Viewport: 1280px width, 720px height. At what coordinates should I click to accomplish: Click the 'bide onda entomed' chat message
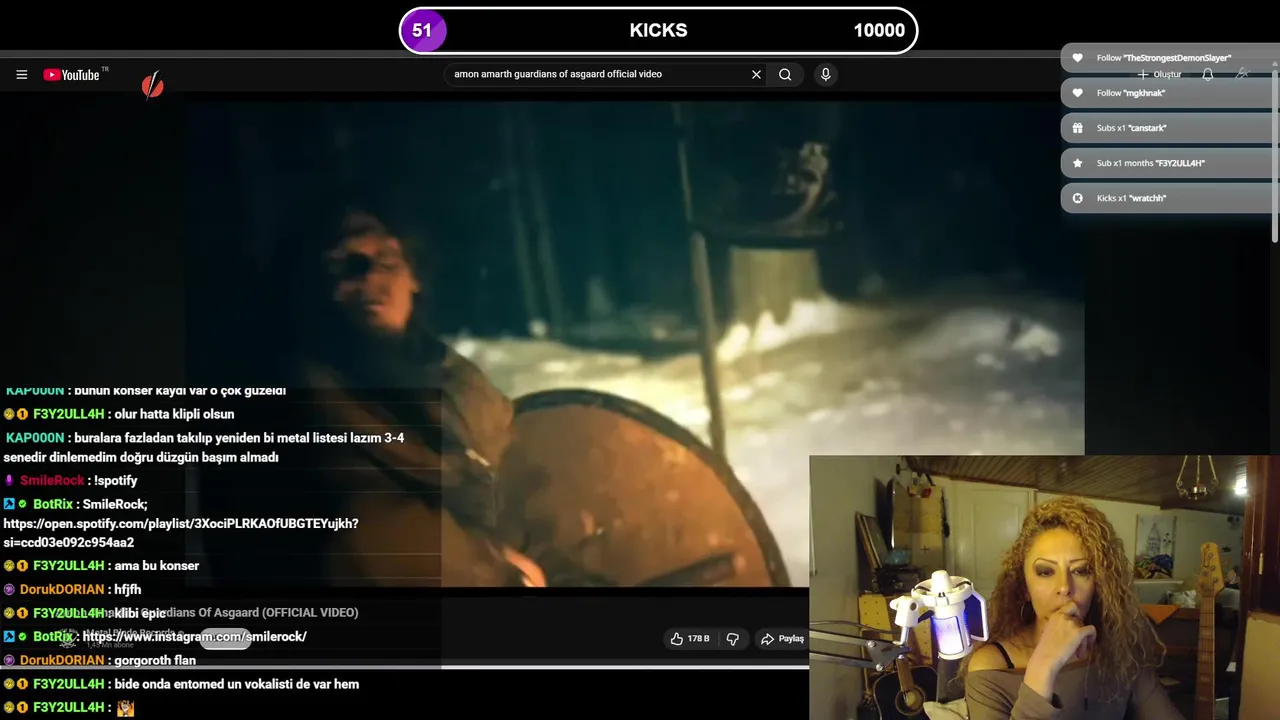click(x=237, y=684)
